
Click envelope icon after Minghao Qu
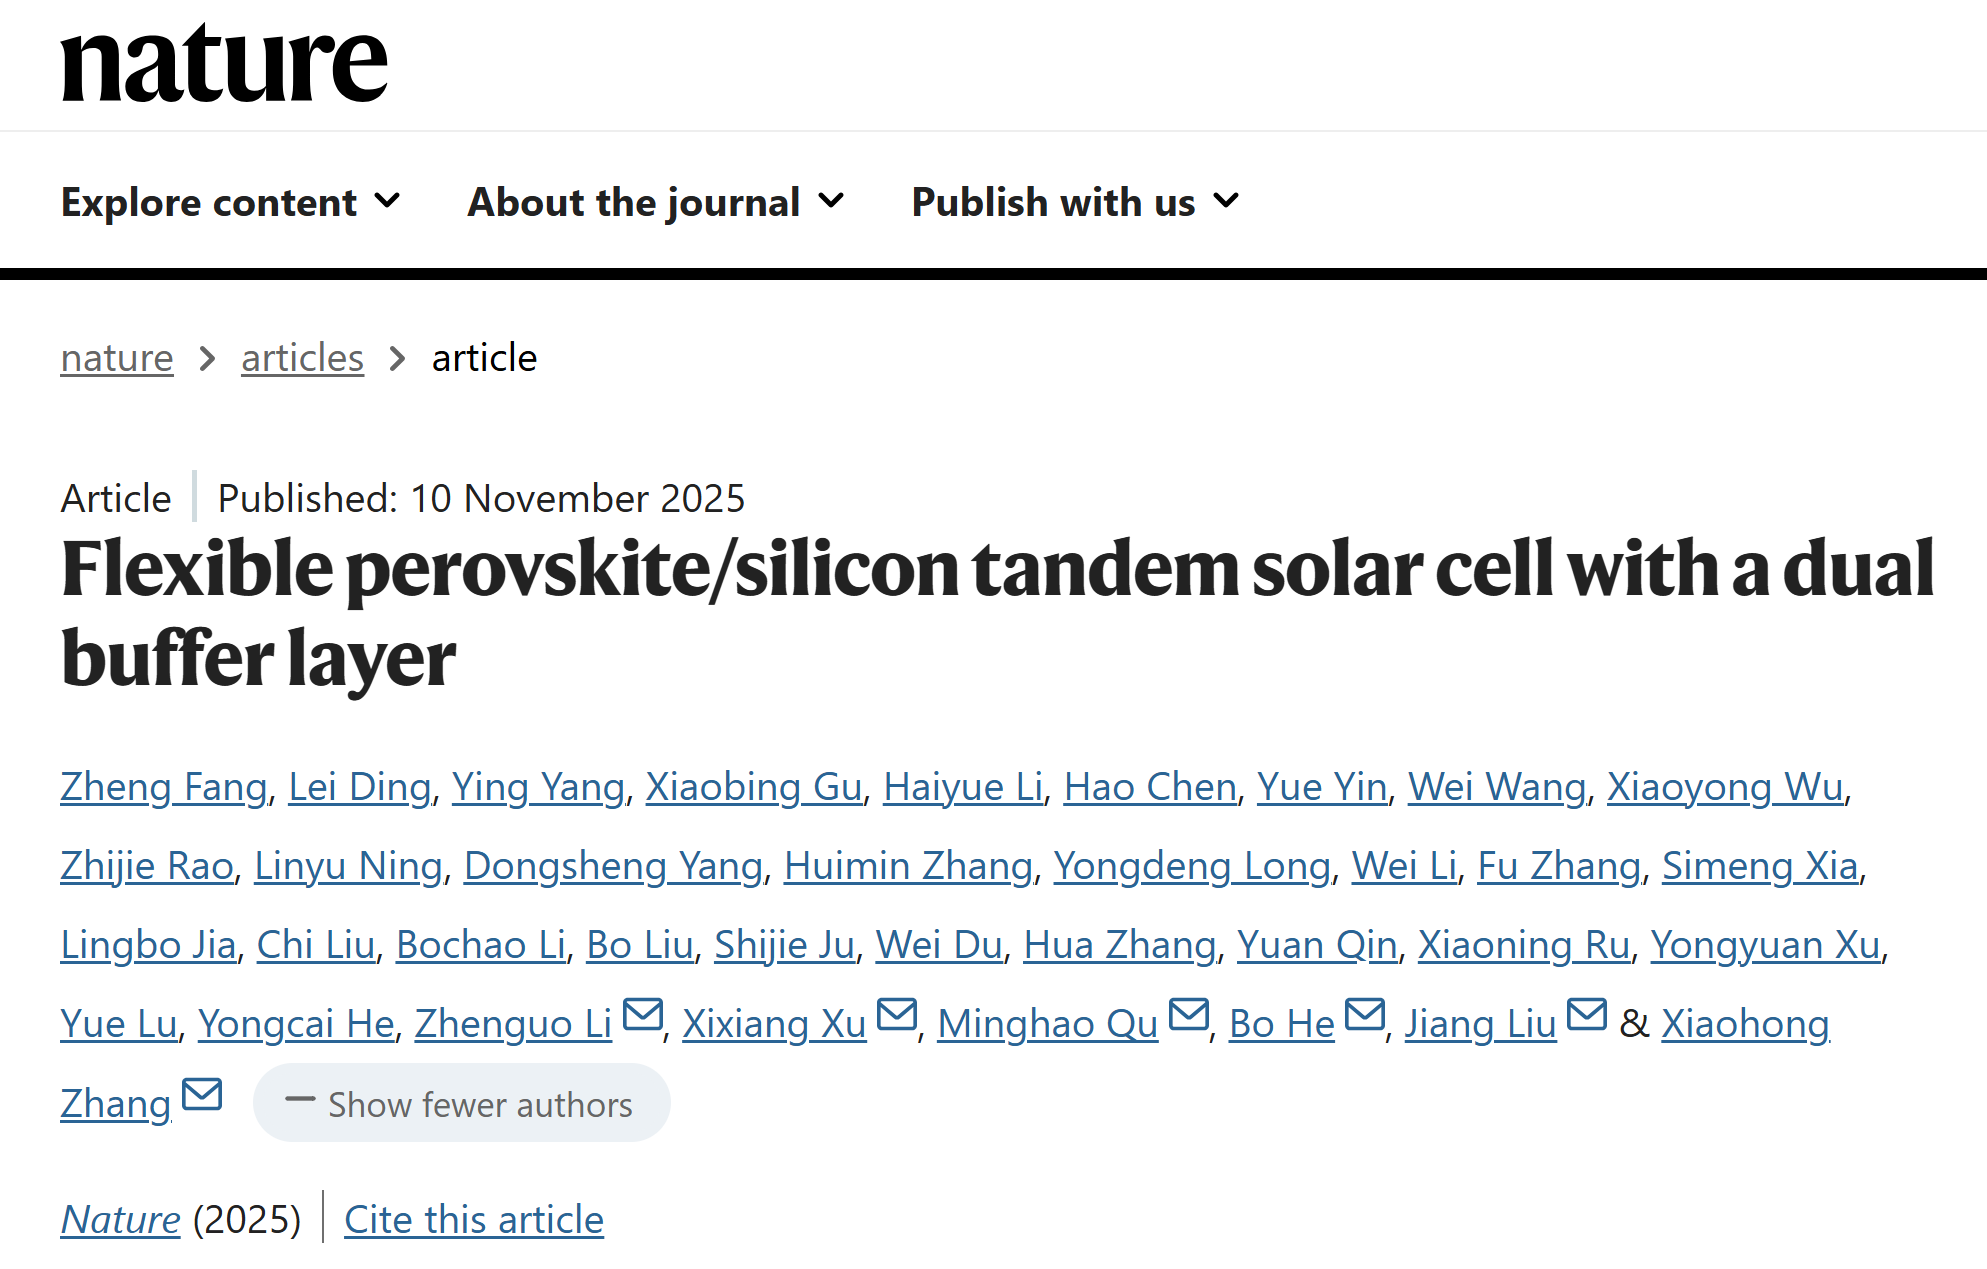[x=1189, y=1015]
